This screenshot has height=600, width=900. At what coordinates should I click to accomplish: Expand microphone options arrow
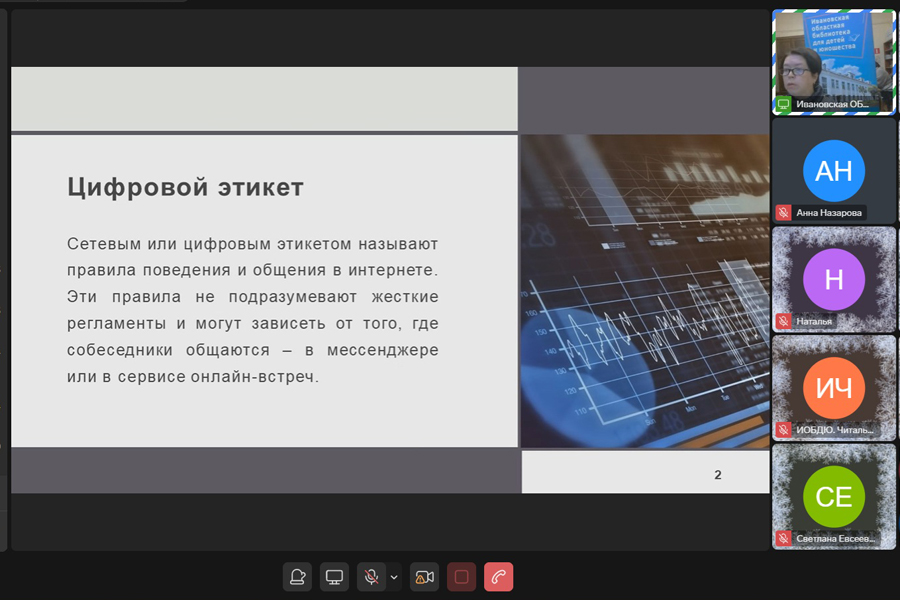pyautogui.click(x=394, y=577)
